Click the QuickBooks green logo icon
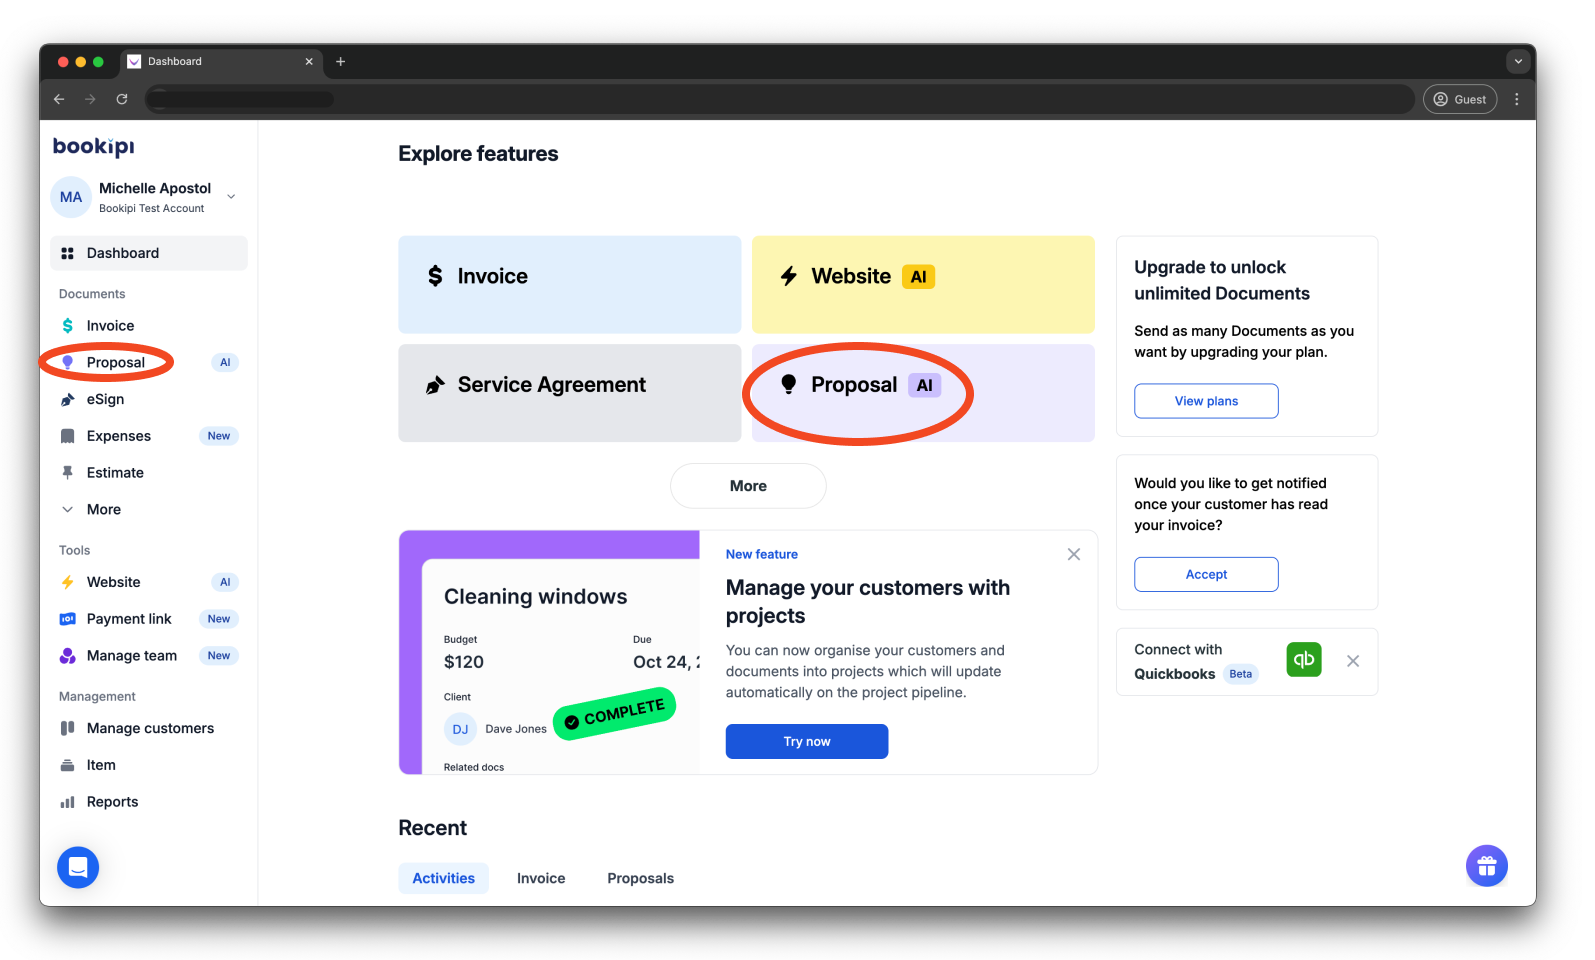Viewport: 1595px width, 960px height. coord(1304,660)
